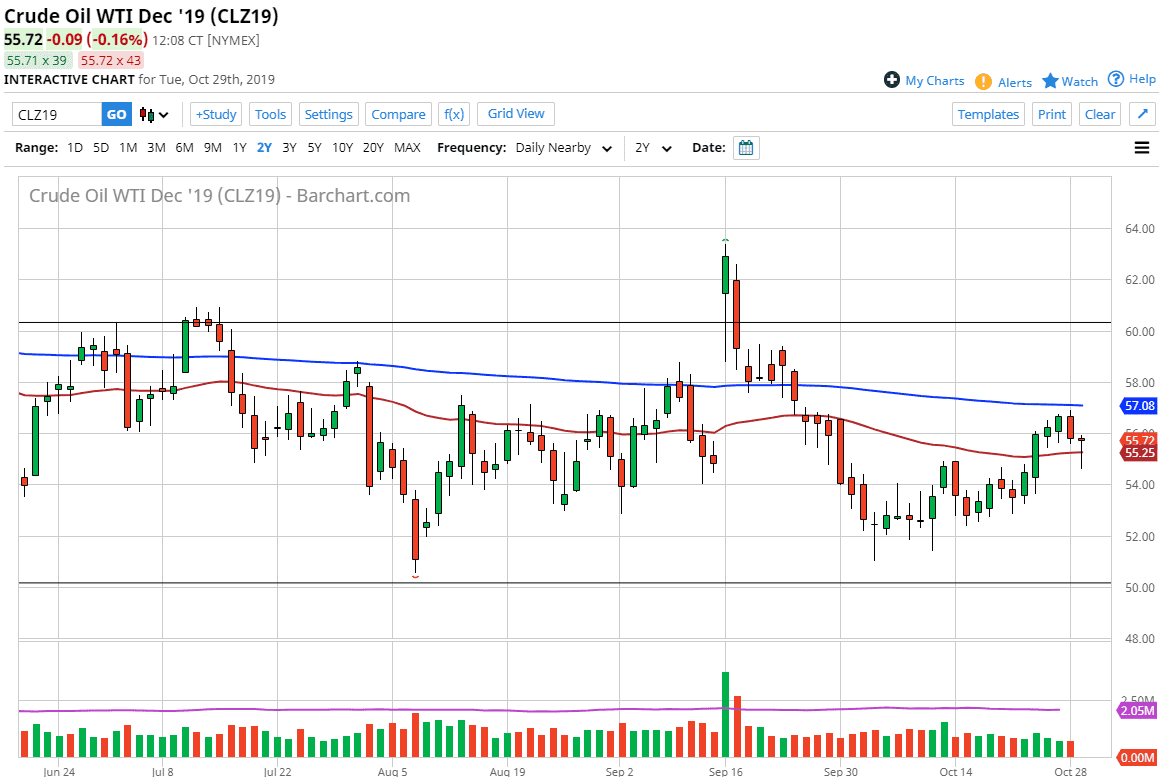
Task: Select the 1Y range option
Action: [239, 148]
